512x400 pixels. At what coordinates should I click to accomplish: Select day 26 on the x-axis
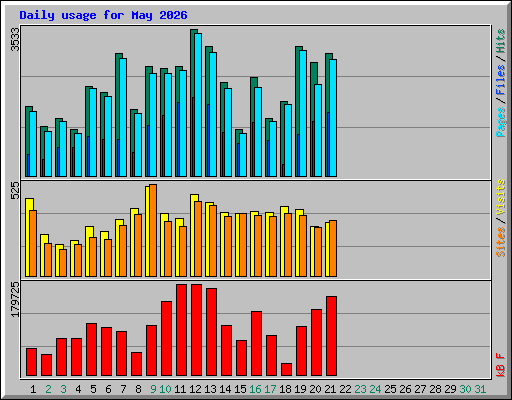pyautogui.click(x=405, y=389)
